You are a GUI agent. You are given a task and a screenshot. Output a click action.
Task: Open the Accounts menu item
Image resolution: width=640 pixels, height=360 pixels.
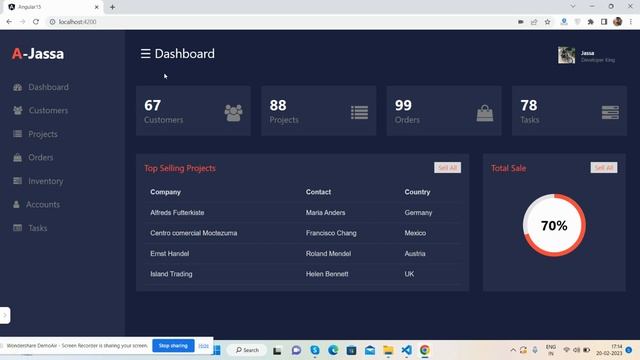[x=43, y=204]
